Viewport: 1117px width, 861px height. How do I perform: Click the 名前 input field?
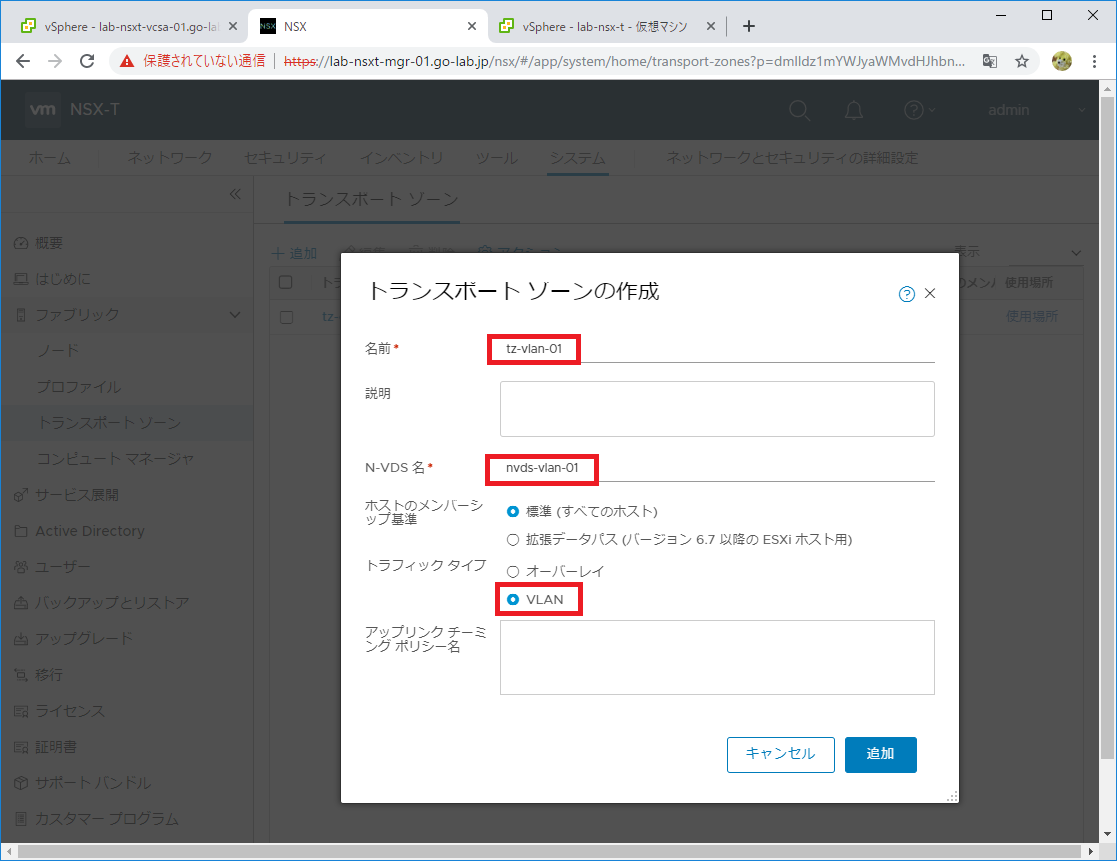pyautogui.click(x=717, y=349)
